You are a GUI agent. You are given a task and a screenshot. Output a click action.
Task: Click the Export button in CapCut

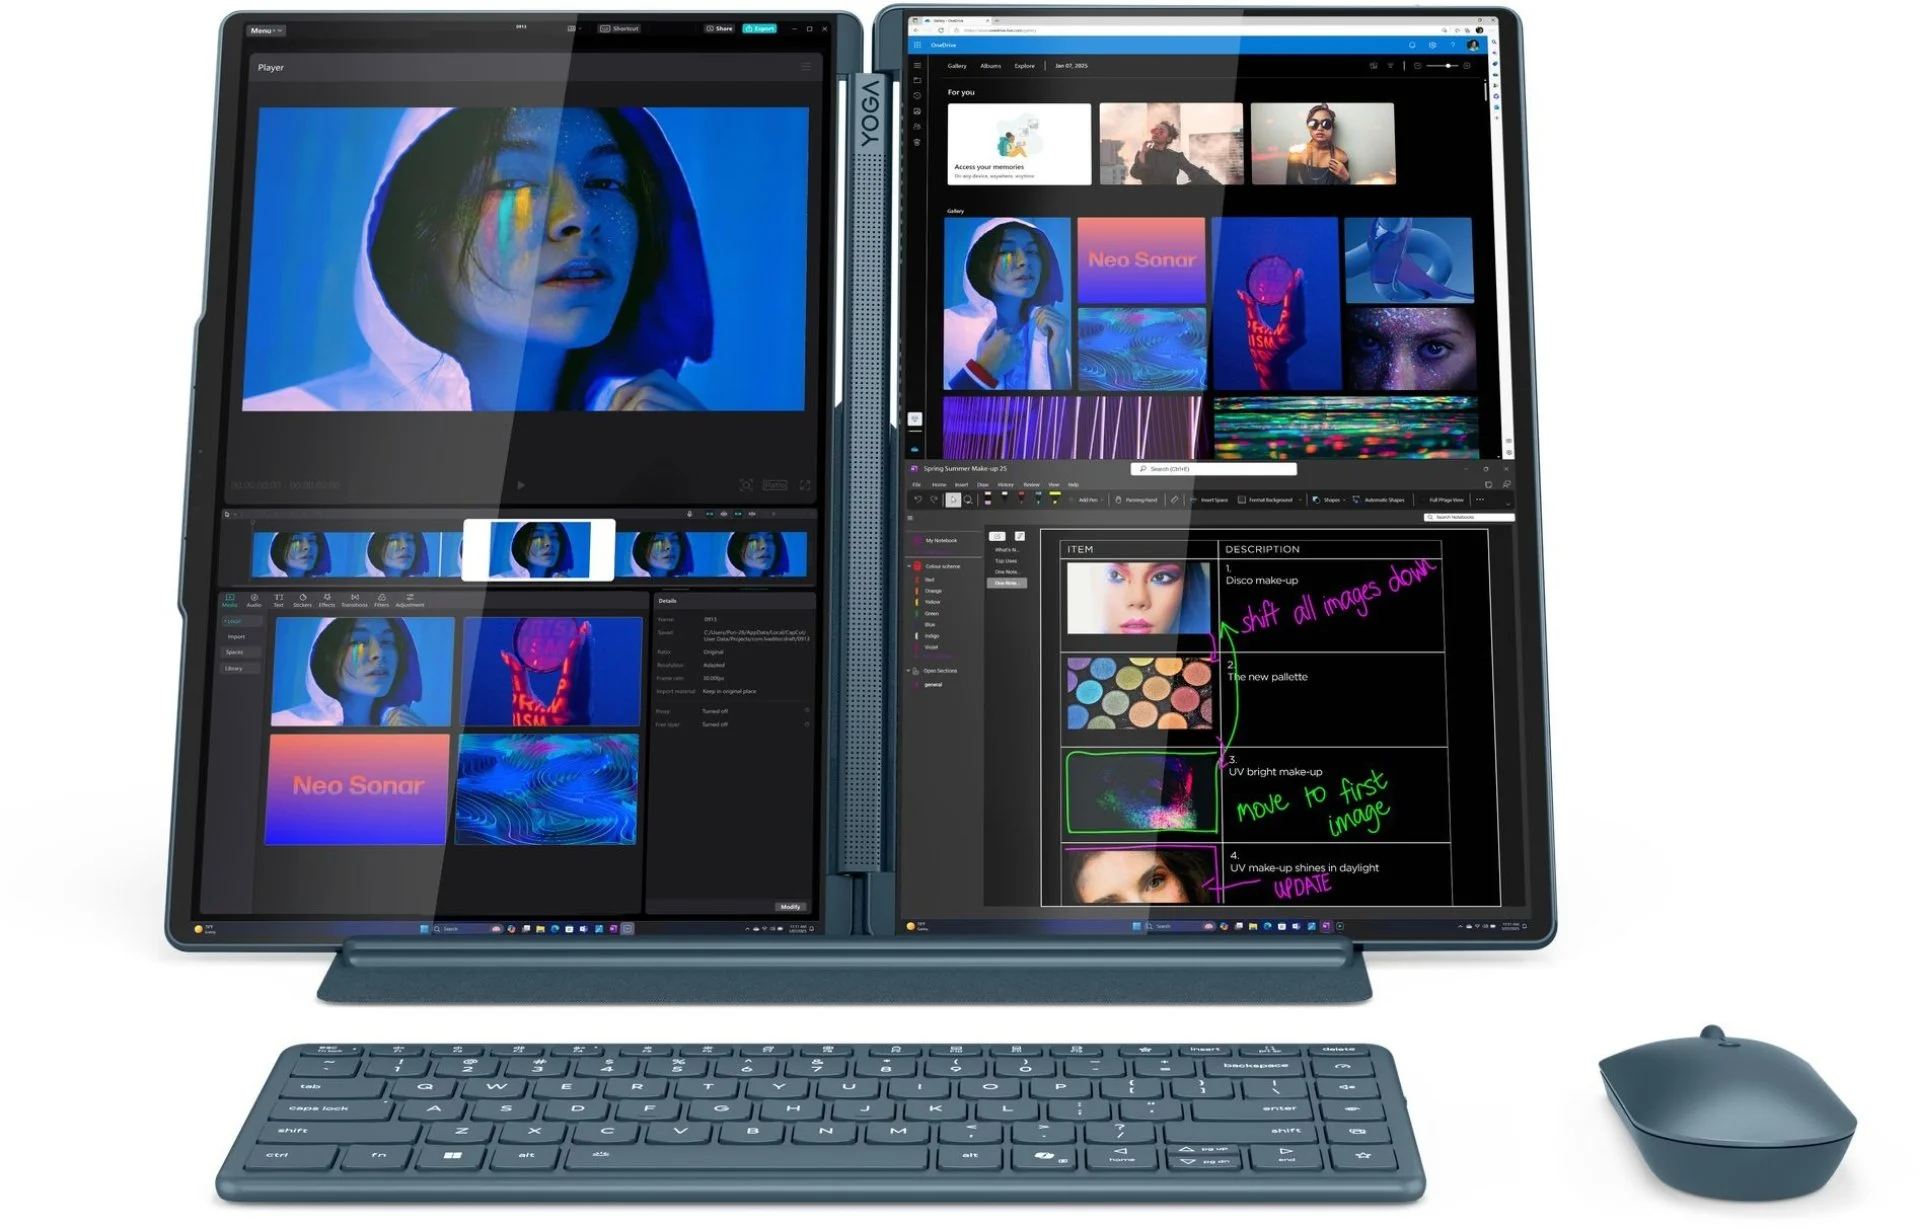click(760, 29)
